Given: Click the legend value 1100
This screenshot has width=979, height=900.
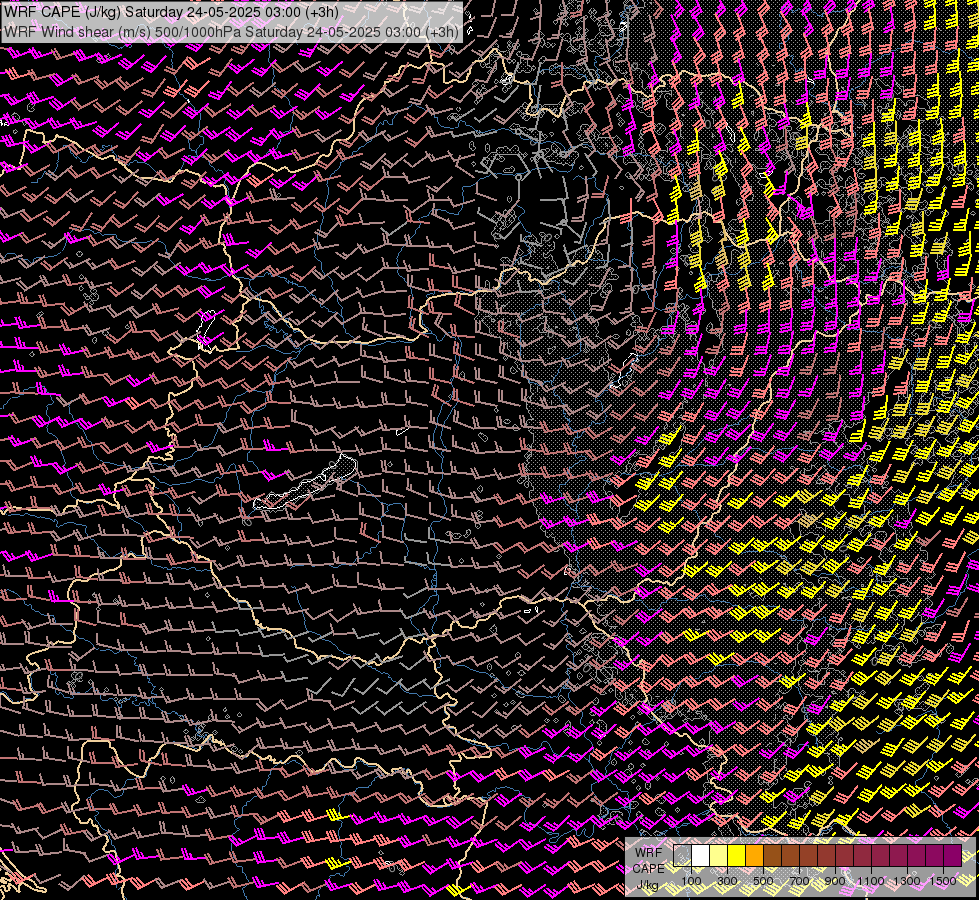Looking at the screenshot, I should click(870, 881).
